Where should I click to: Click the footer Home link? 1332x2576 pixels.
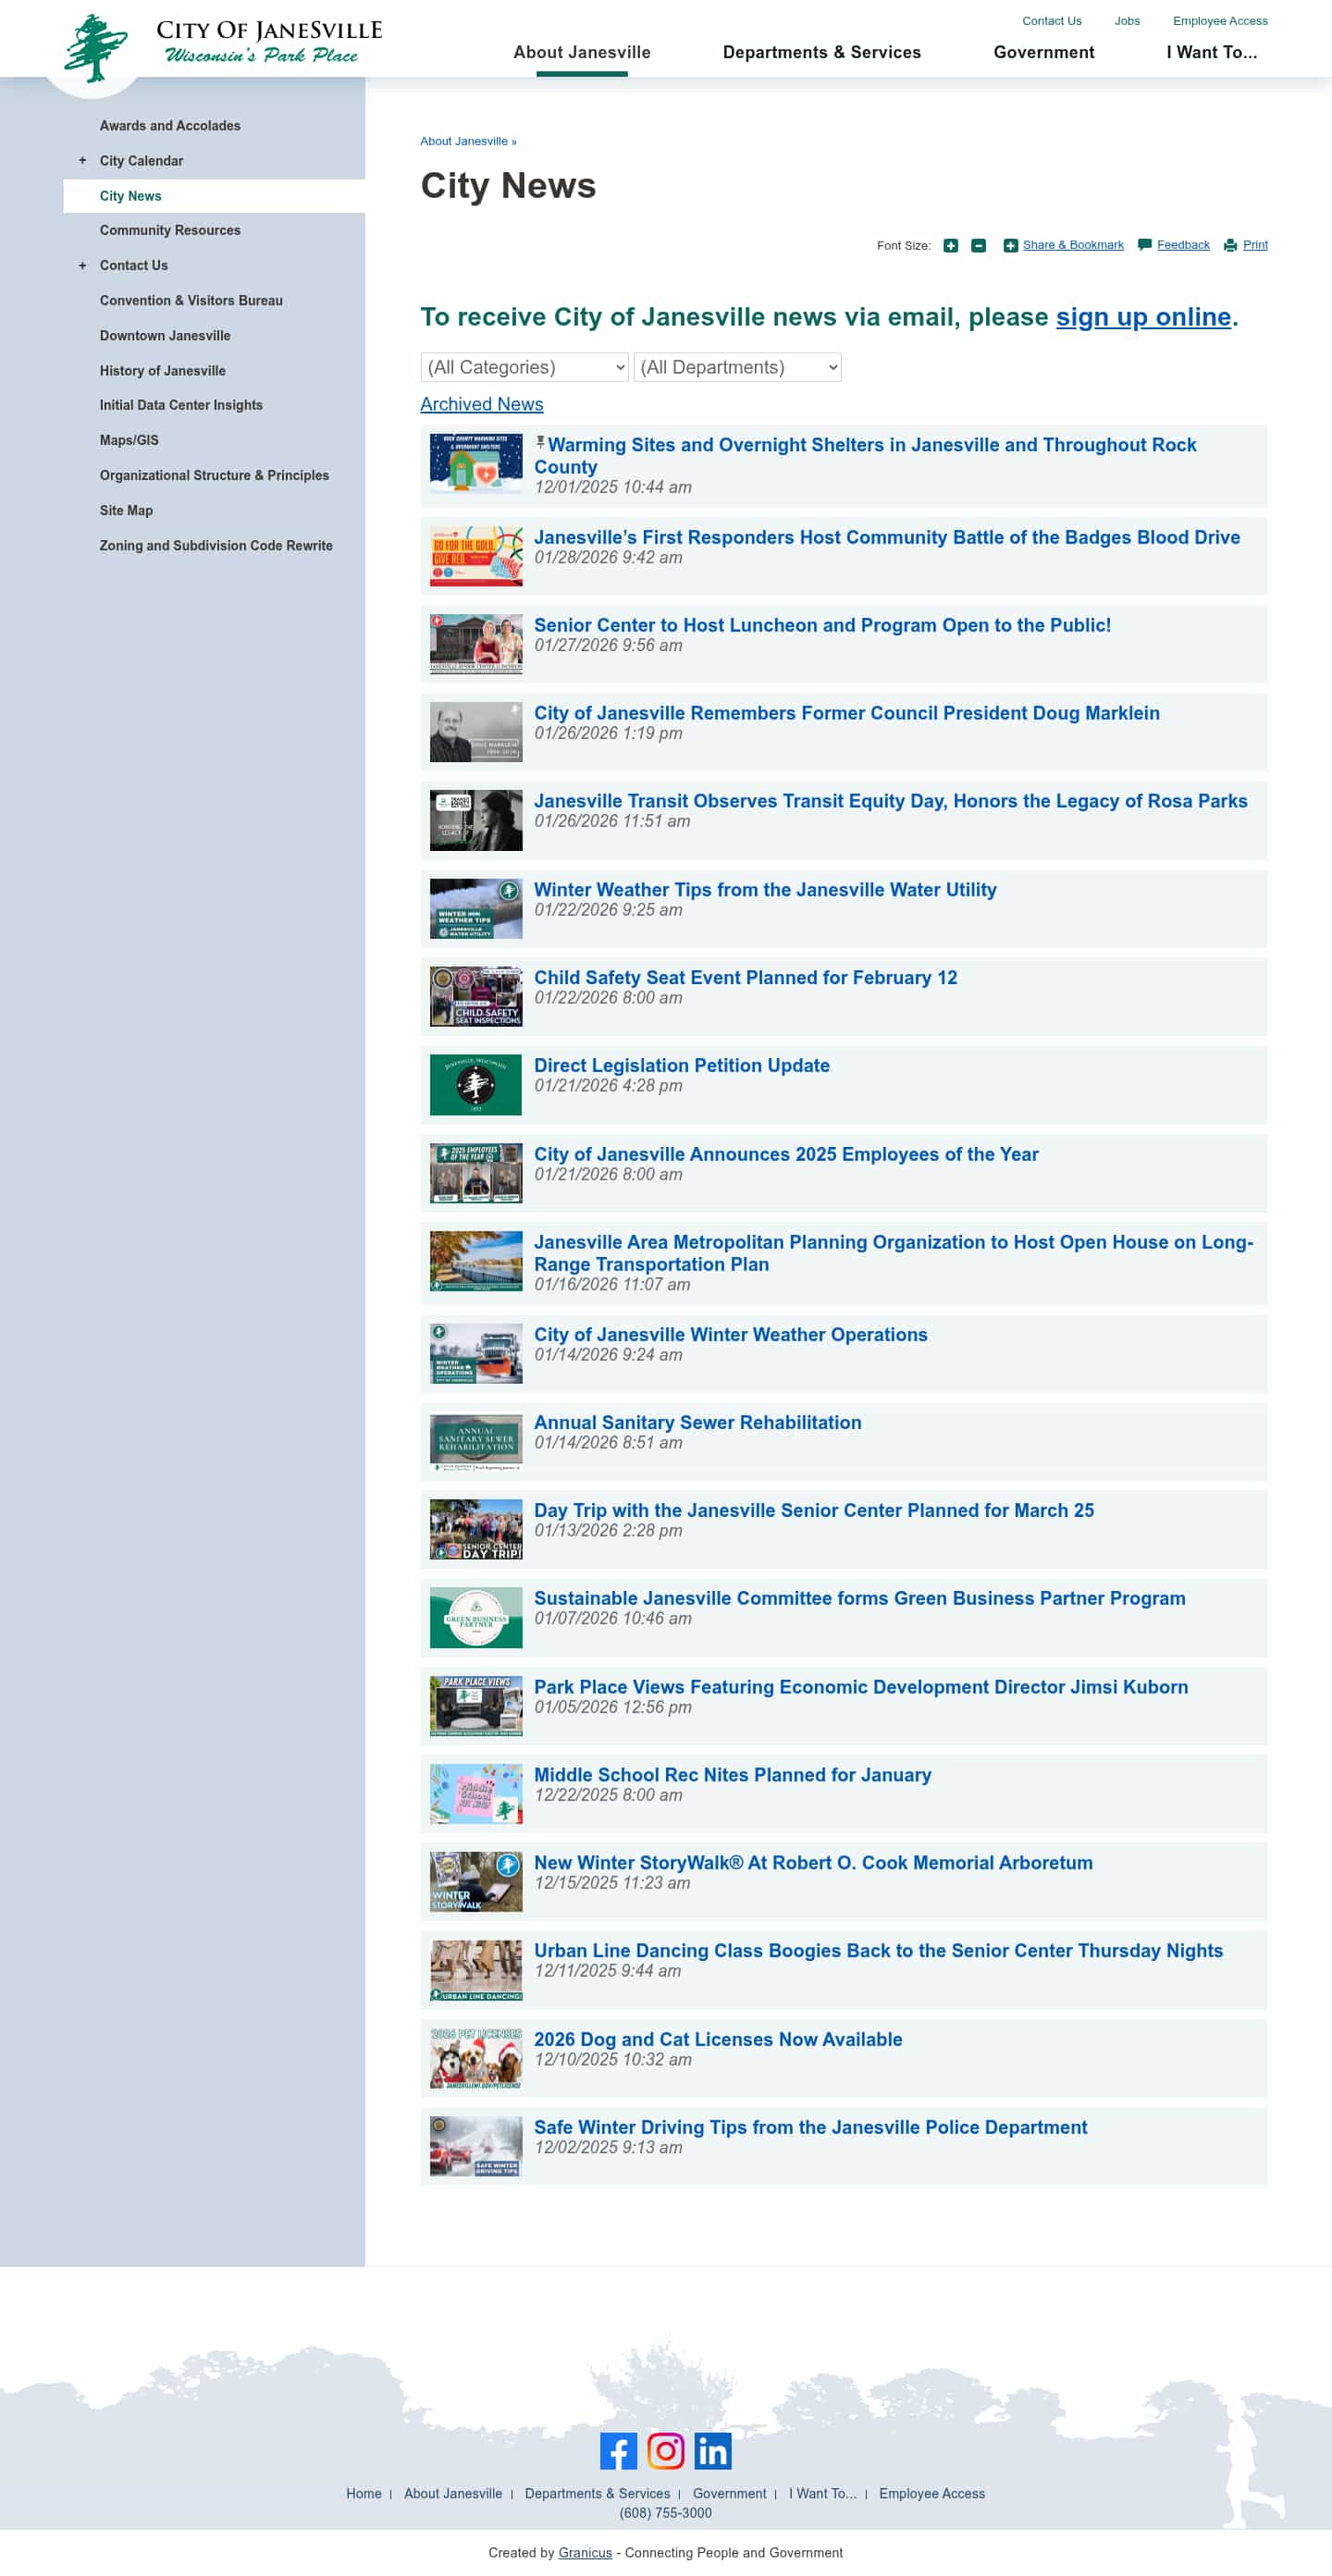(x=363, y=2493)
